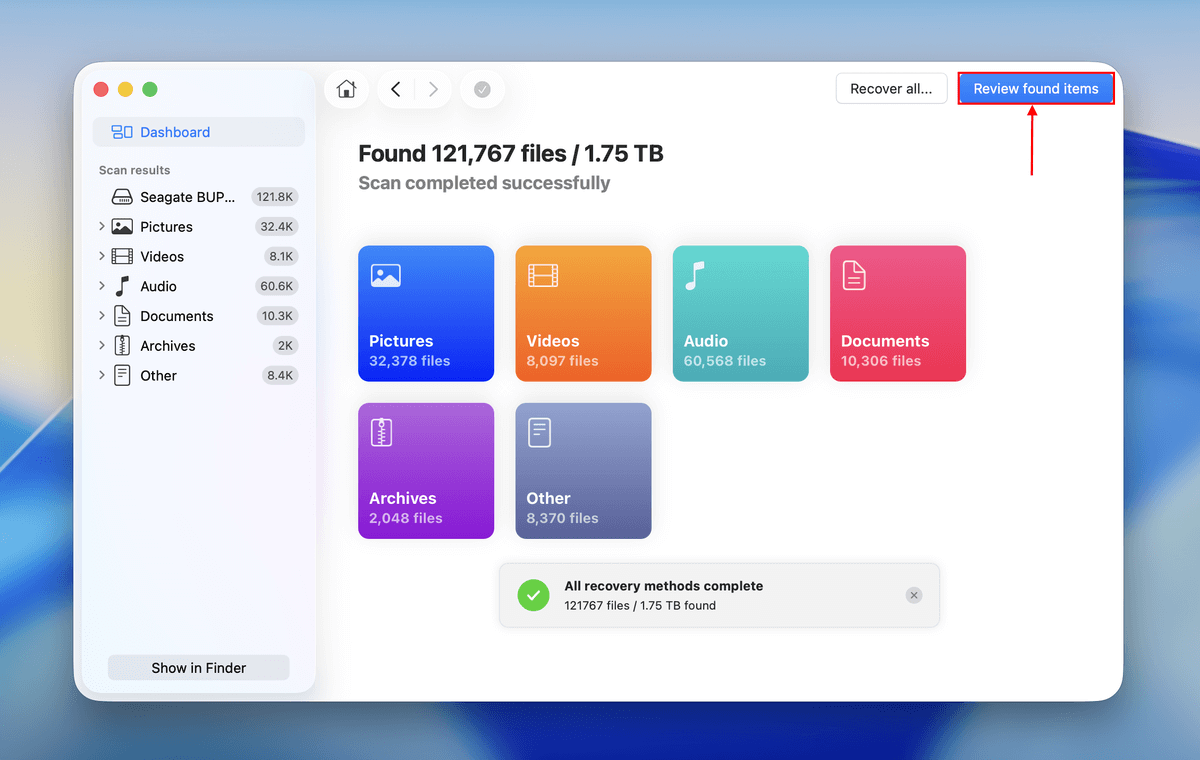
Task: Click Show in Finder button
Action: (198, 668)
